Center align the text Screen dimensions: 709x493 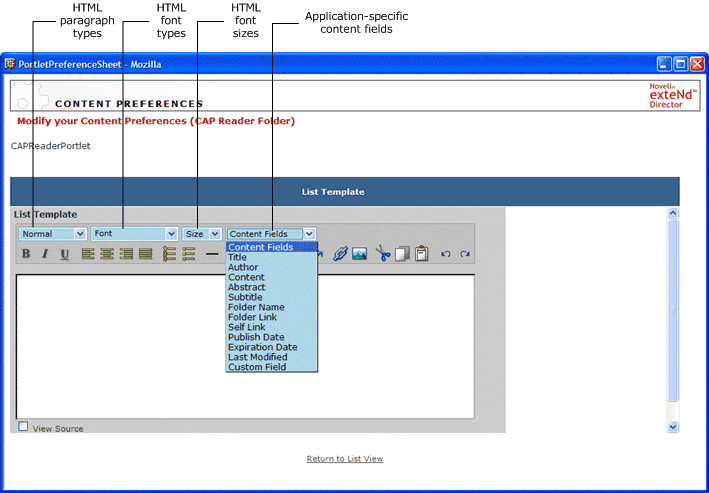tap(107, 254)
